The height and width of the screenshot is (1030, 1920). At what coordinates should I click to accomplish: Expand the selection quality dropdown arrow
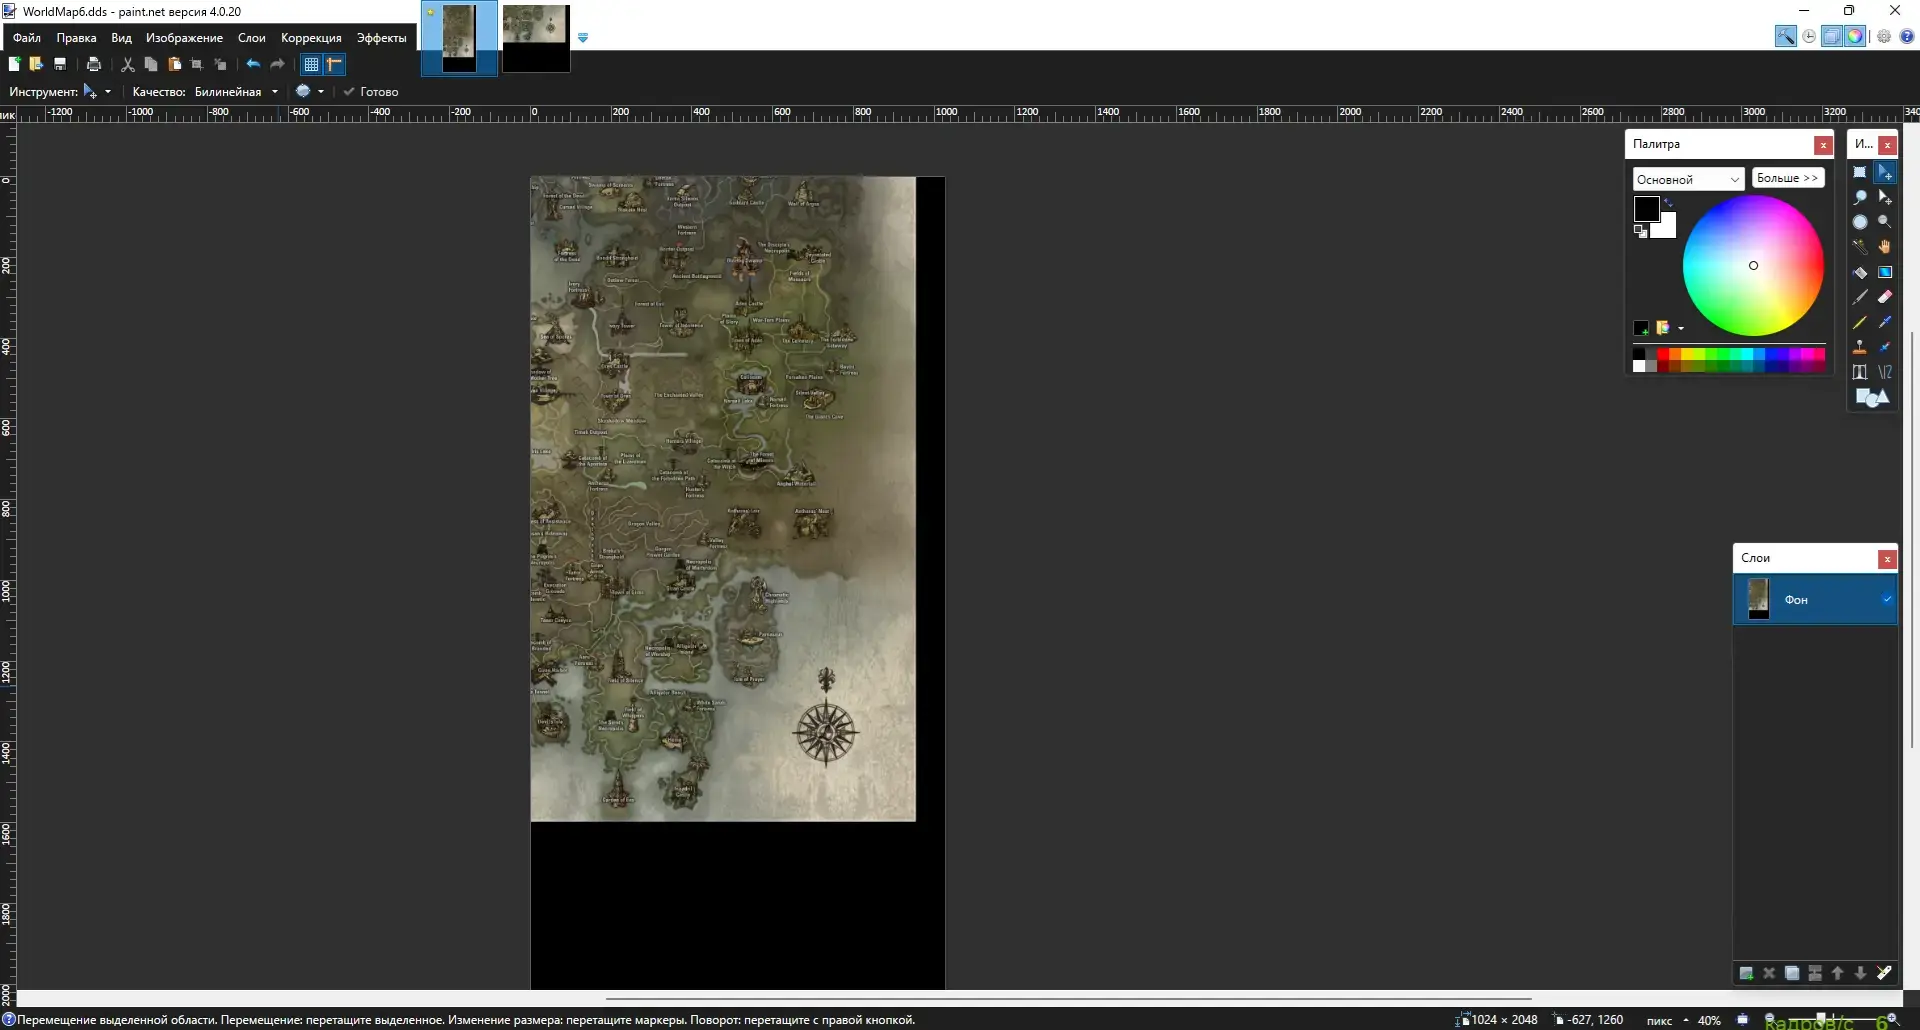click(321, 91)
